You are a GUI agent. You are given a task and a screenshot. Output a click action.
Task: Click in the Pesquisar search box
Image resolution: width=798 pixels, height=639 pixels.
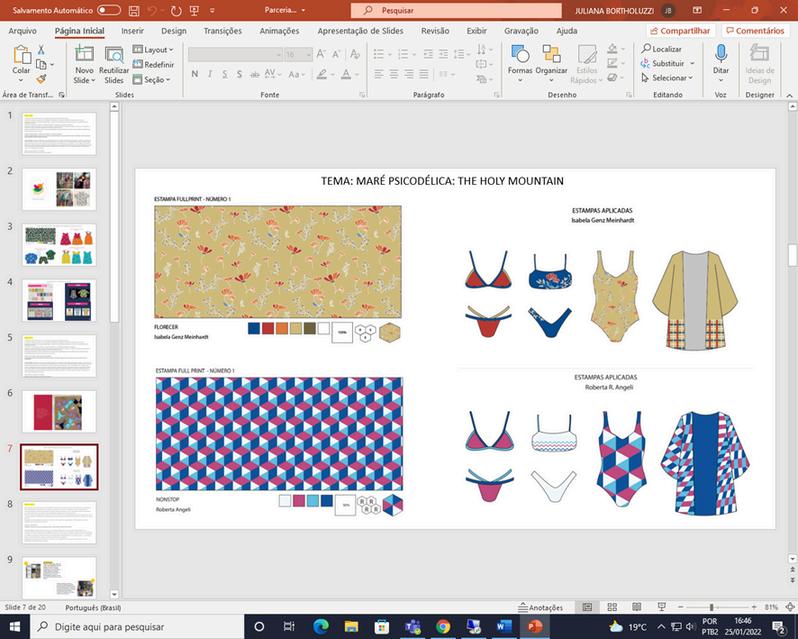pos(456,10)
